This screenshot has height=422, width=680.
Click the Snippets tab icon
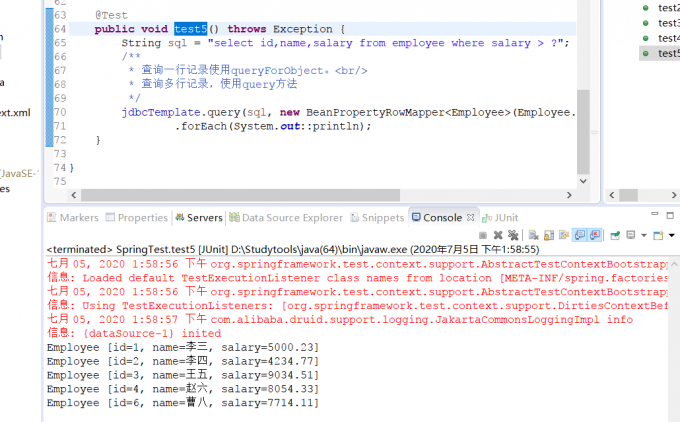click(x=355, y=217)
